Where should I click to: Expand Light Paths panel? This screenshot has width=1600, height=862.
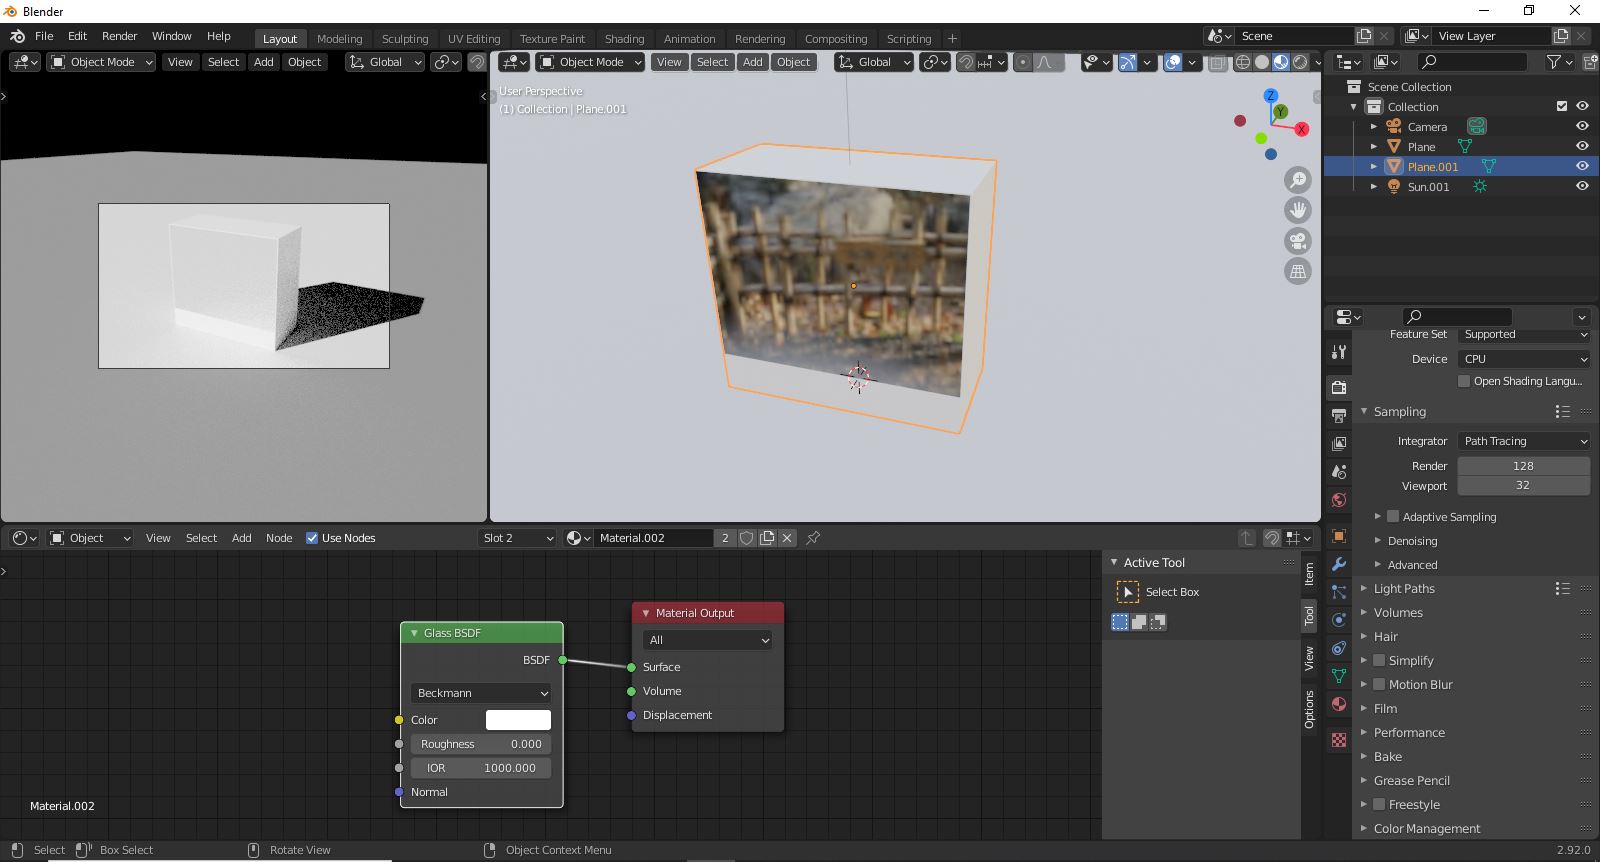pos(1403,589)
